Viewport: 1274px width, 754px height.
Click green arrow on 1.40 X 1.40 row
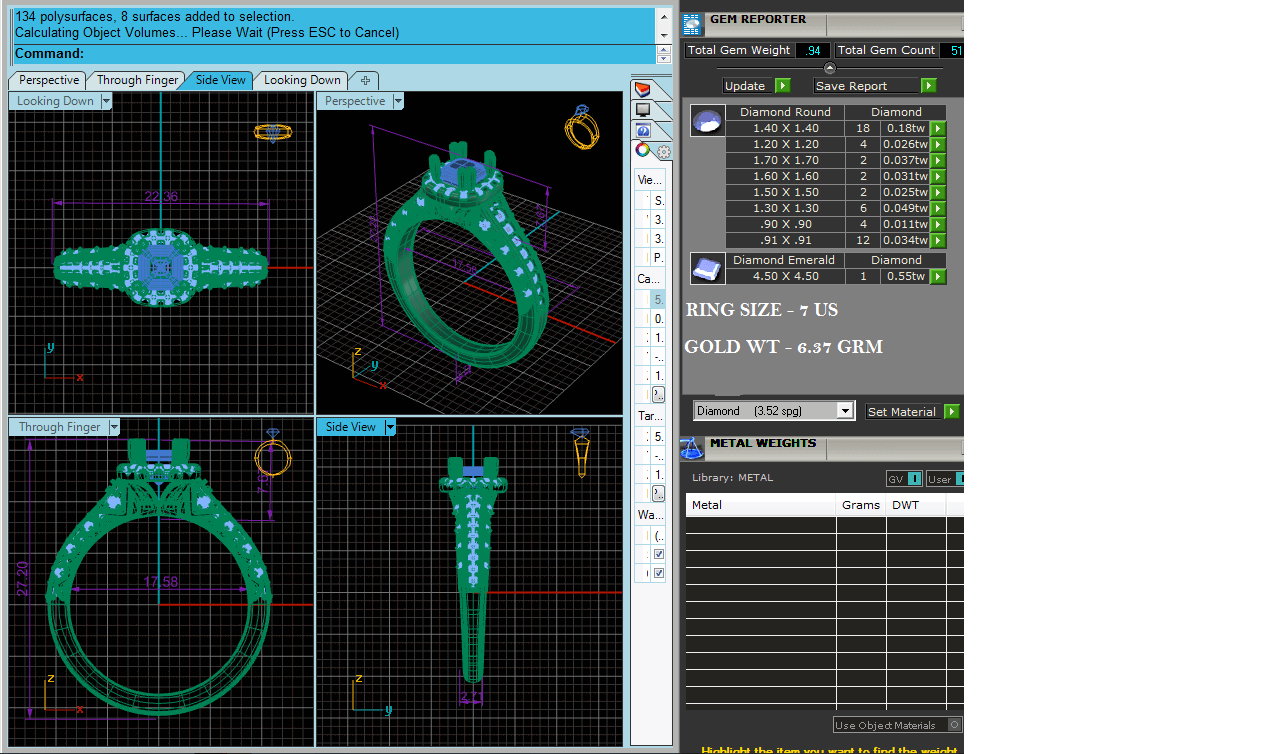[x=938, y=129]
